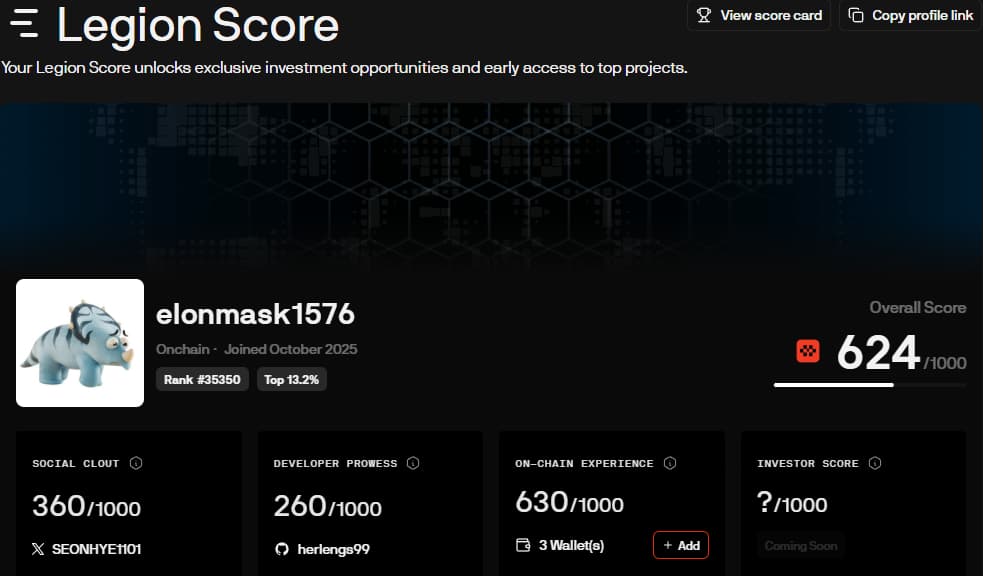Click the red badge icon beside 624

click(x=808, y=351)
